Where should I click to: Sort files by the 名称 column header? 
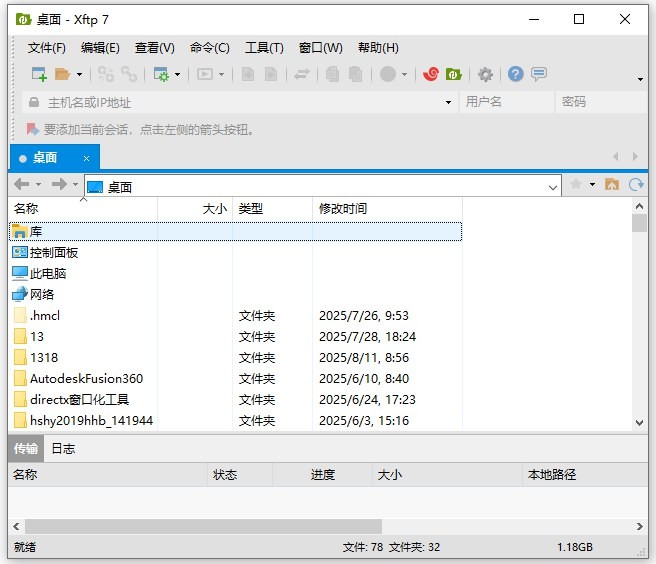(83, 208)
